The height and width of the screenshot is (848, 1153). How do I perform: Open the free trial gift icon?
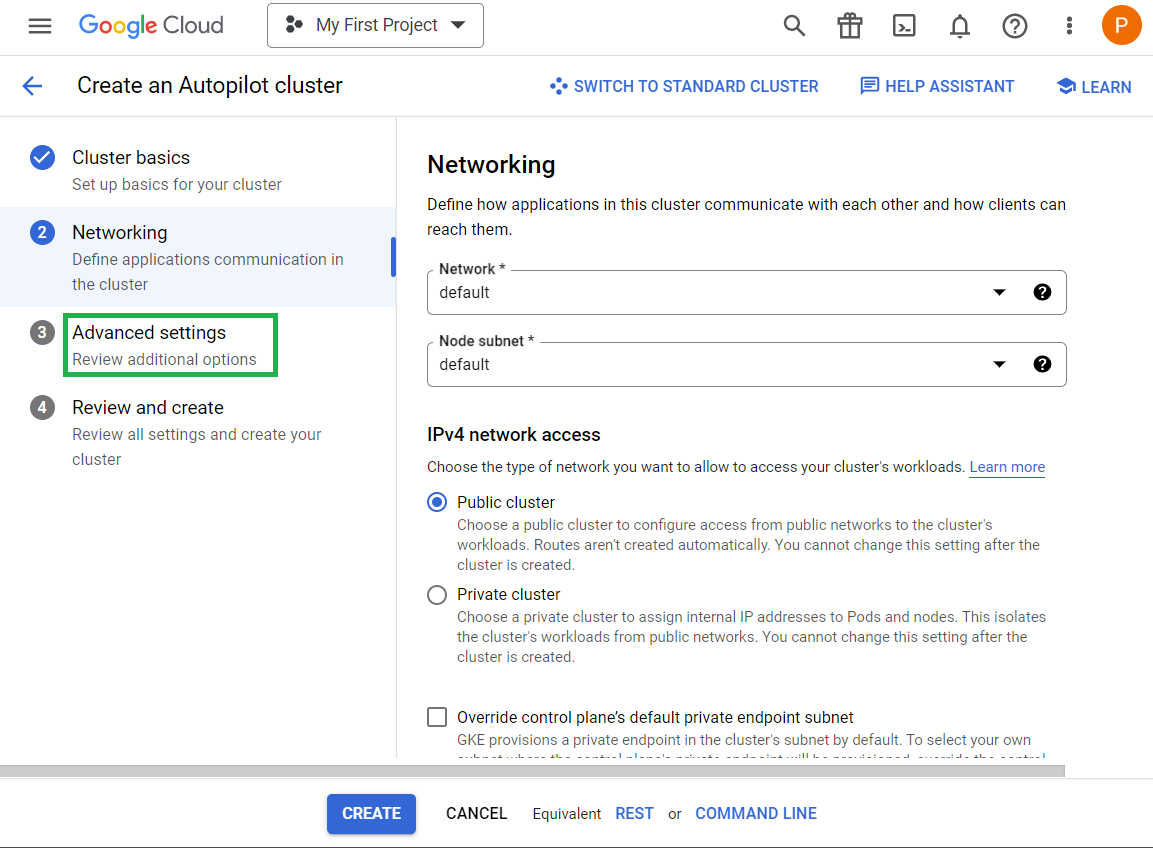(x=849, y=26)
